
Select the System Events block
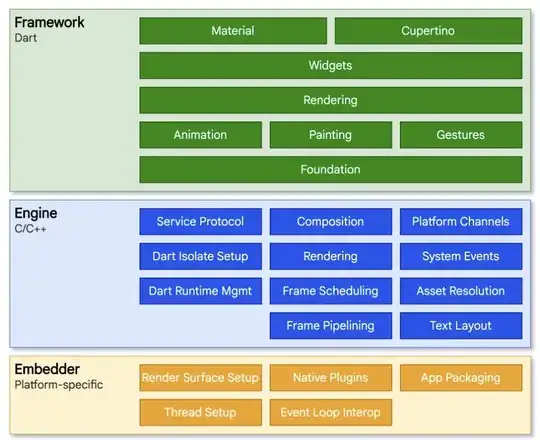coord(461,256)
